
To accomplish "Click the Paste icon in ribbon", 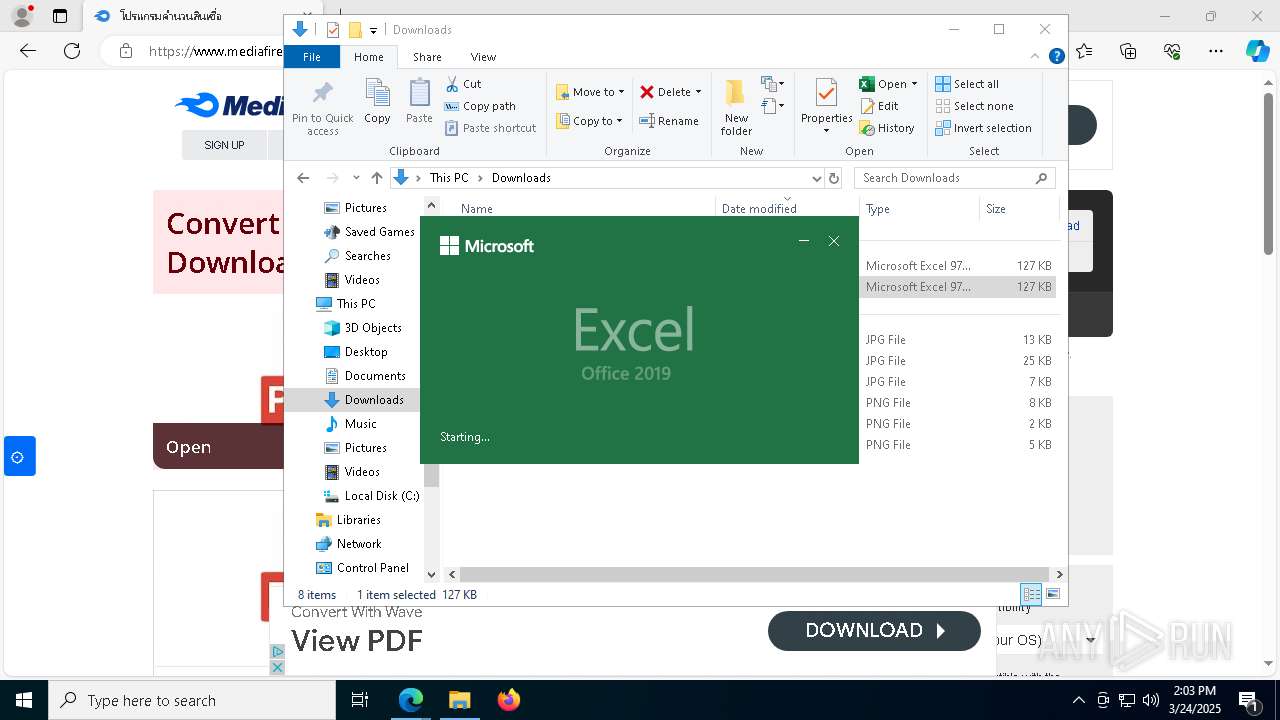I will [x=419, y=102].
